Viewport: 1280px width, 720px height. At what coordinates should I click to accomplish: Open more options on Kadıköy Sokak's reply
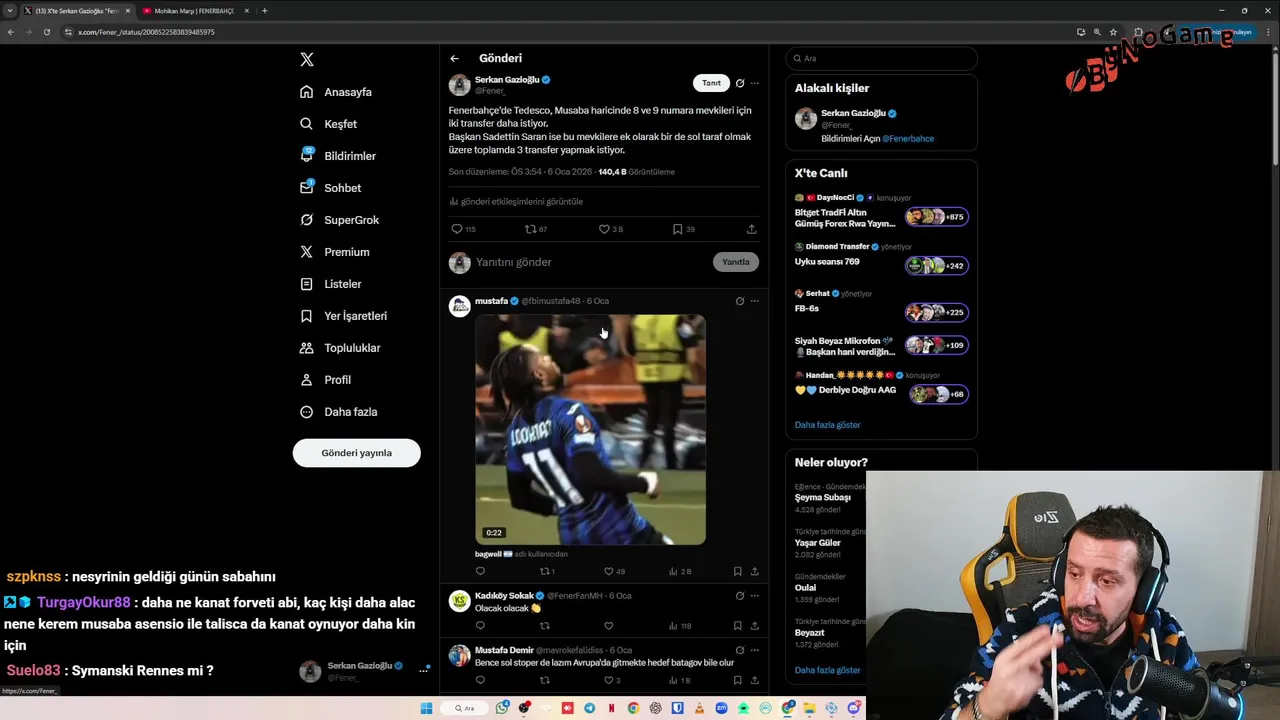pyautogui.click(x=755, y=596)
